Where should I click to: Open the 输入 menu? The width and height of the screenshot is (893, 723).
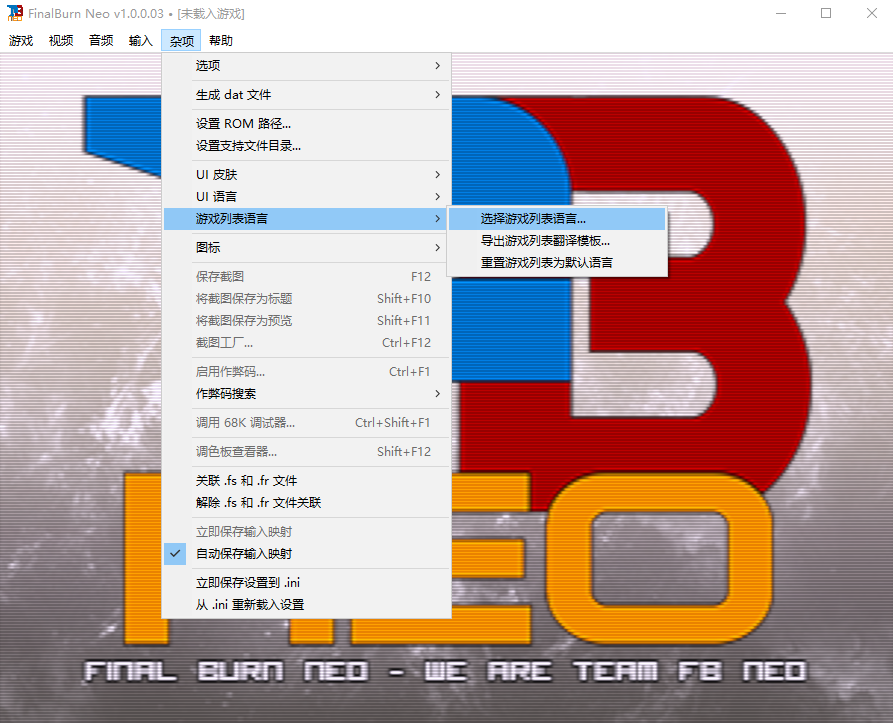click(x=141, y=40)
